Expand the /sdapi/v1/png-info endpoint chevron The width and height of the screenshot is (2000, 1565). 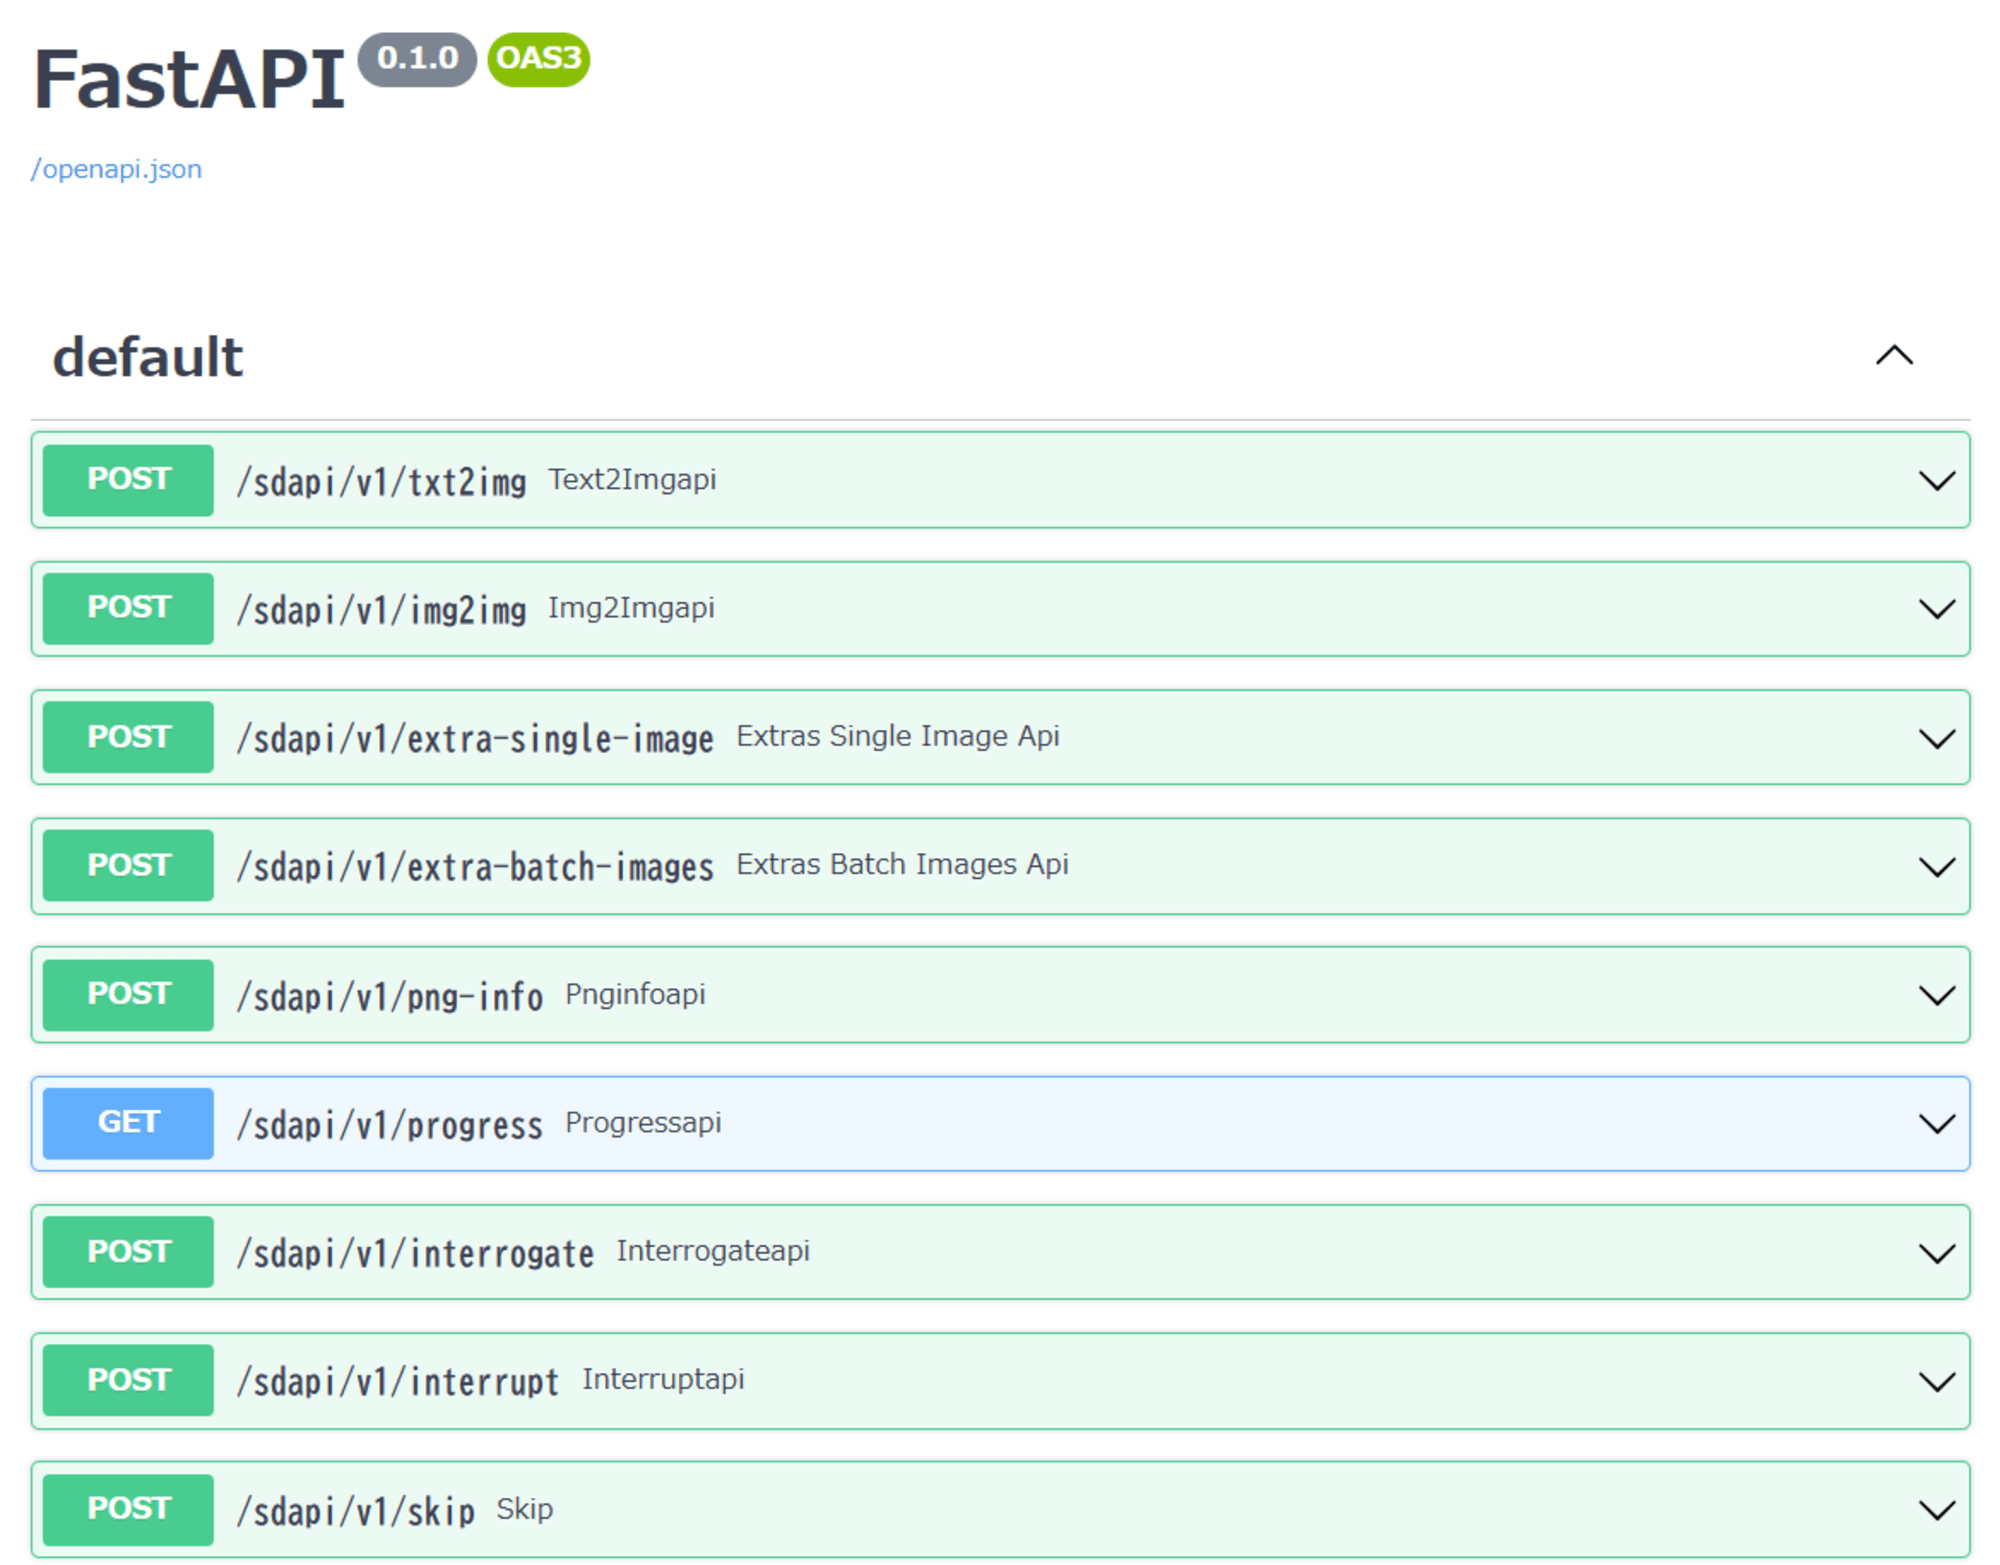click(x=1936, y=995)
